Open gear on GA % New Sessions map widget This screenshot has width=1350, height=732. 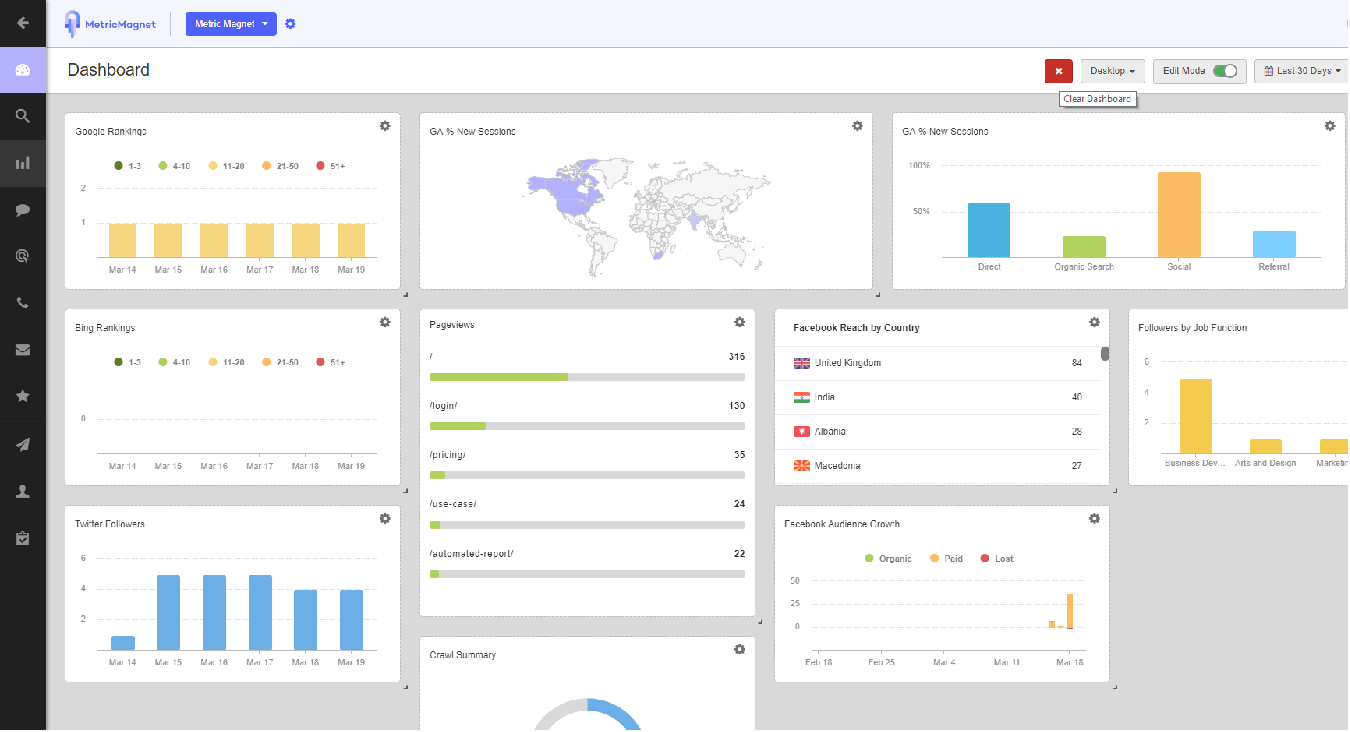(857, 126)
